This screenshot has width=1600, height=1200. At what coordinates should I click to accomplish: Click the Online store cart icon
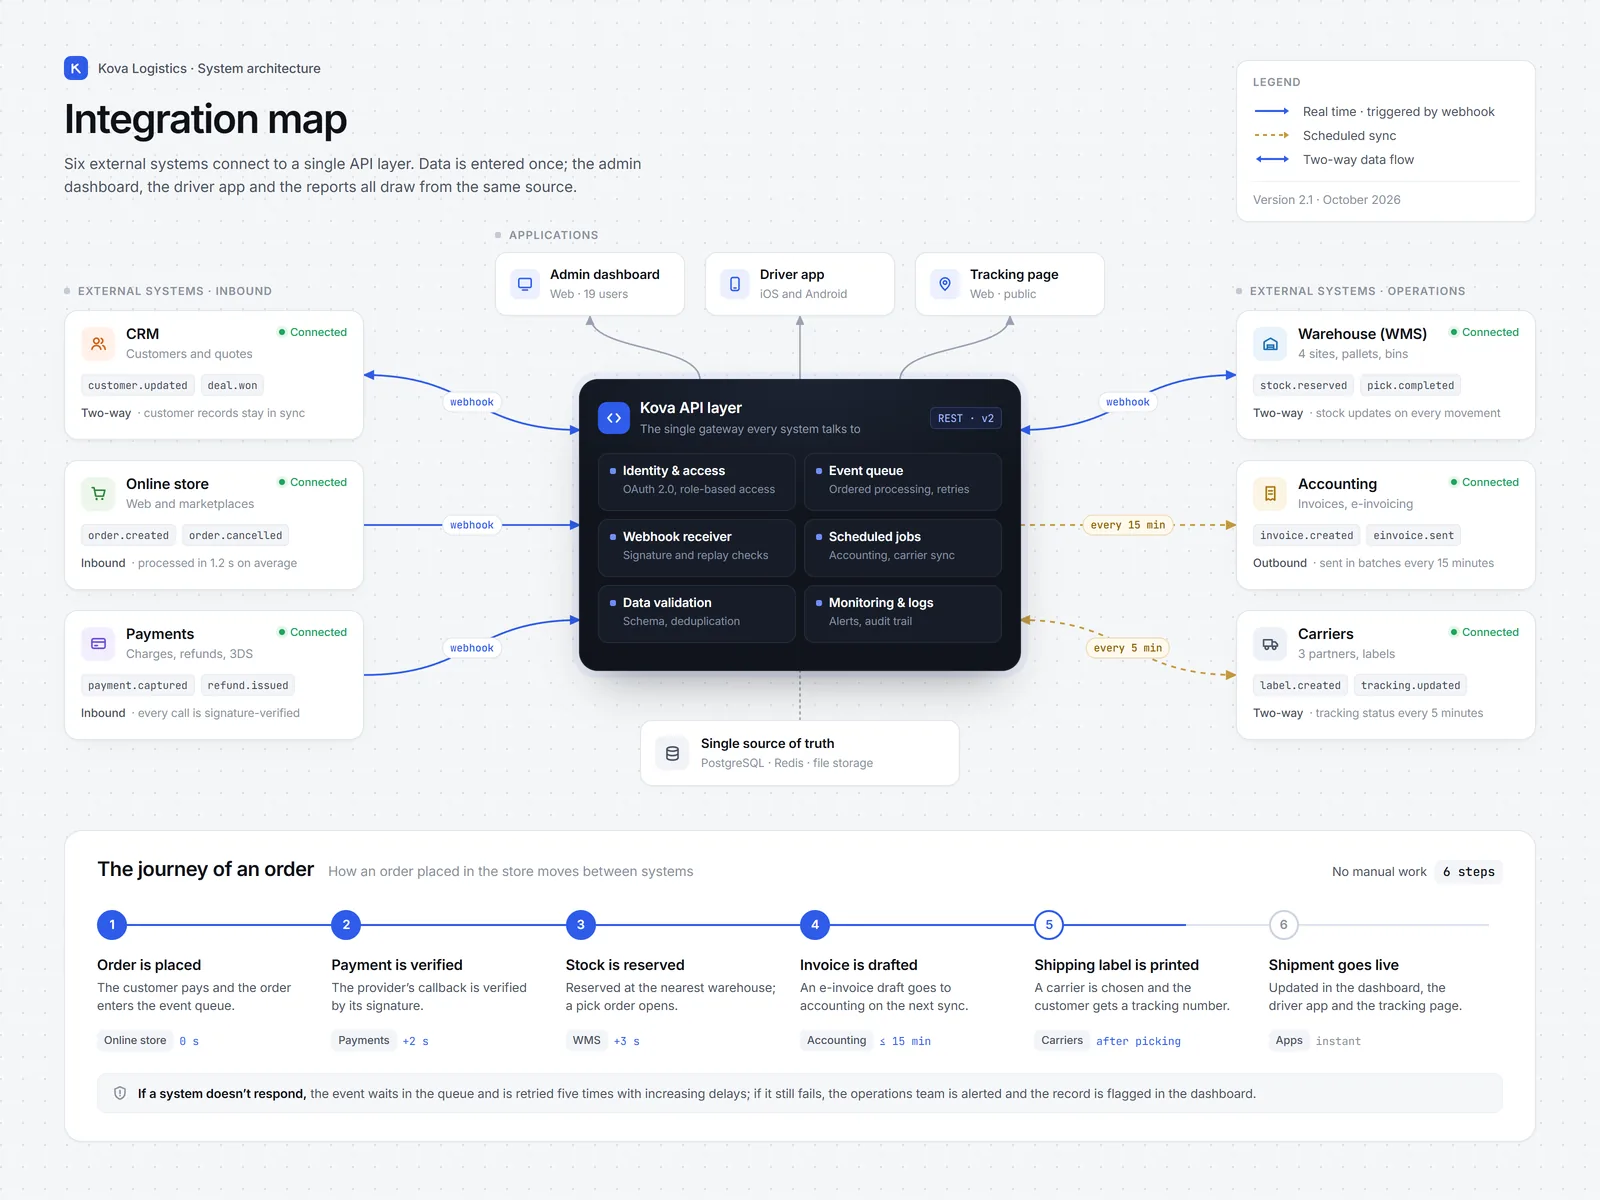[98, 494]
